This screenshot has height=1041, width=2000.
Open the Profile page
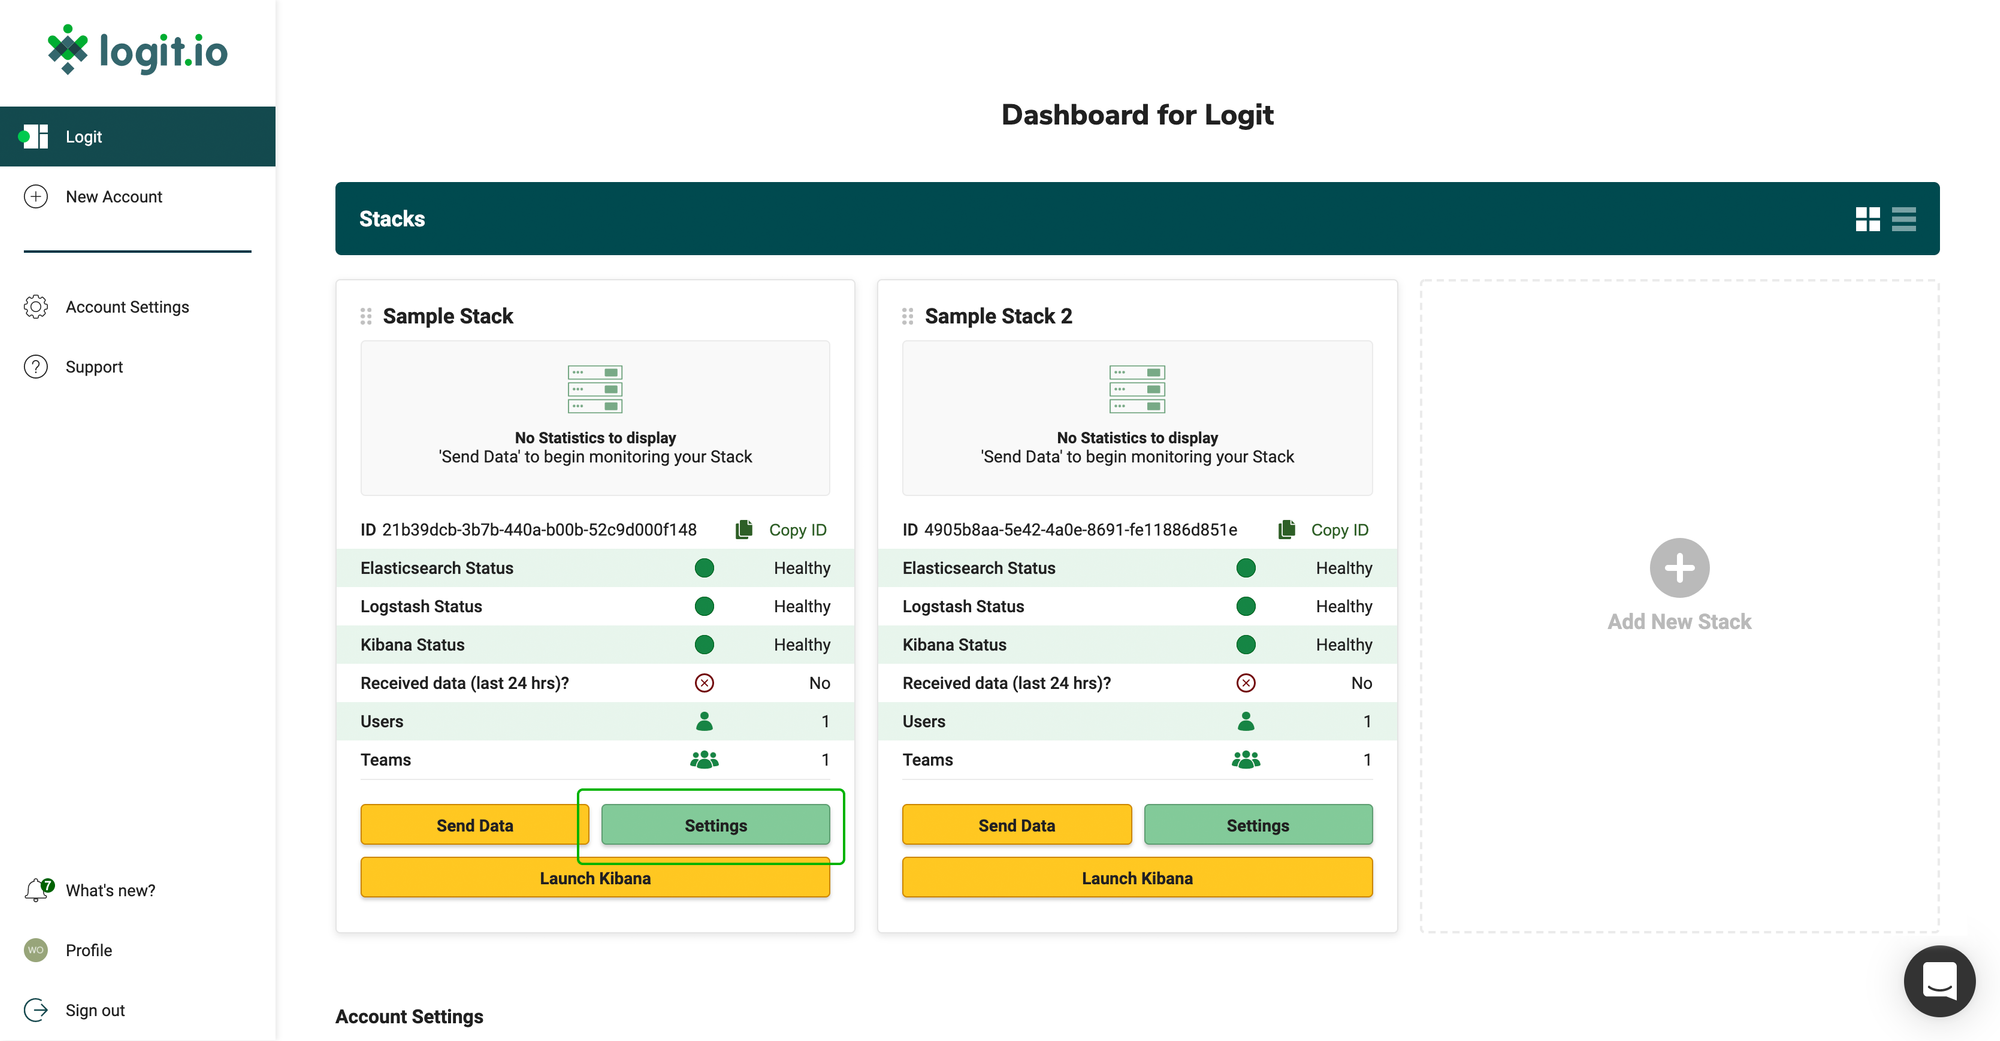(89, 950)
